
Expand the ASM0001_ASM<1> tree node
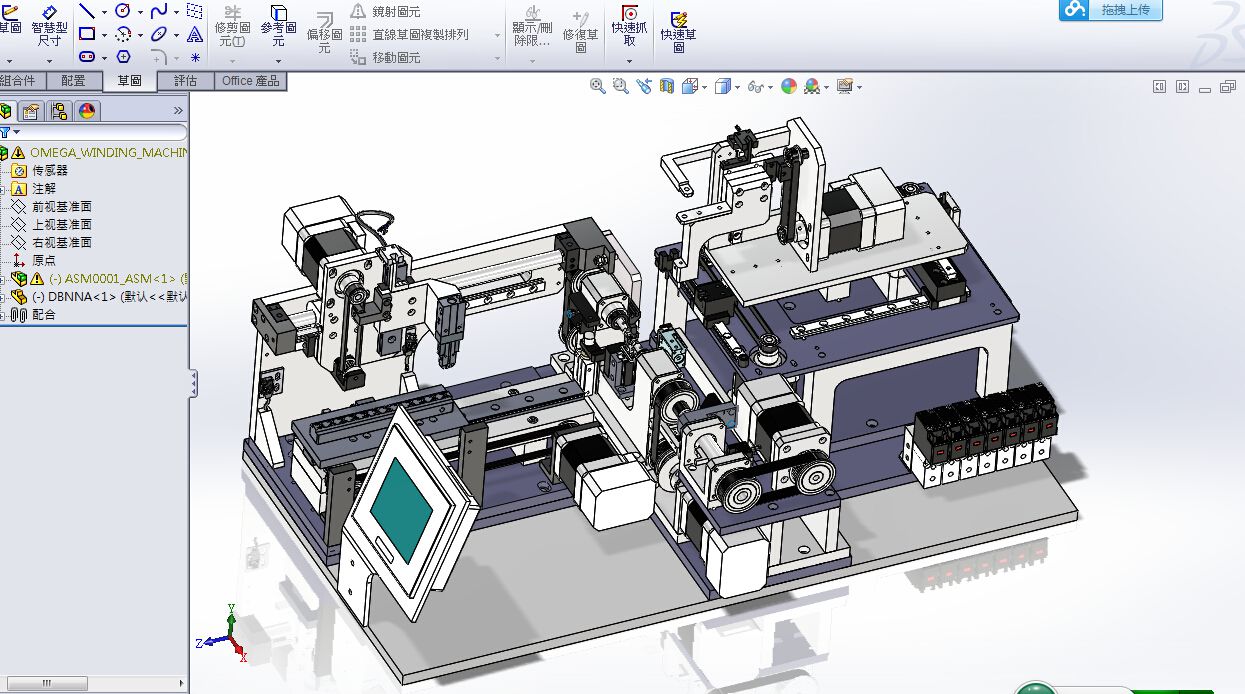click(x=4, y=279)
